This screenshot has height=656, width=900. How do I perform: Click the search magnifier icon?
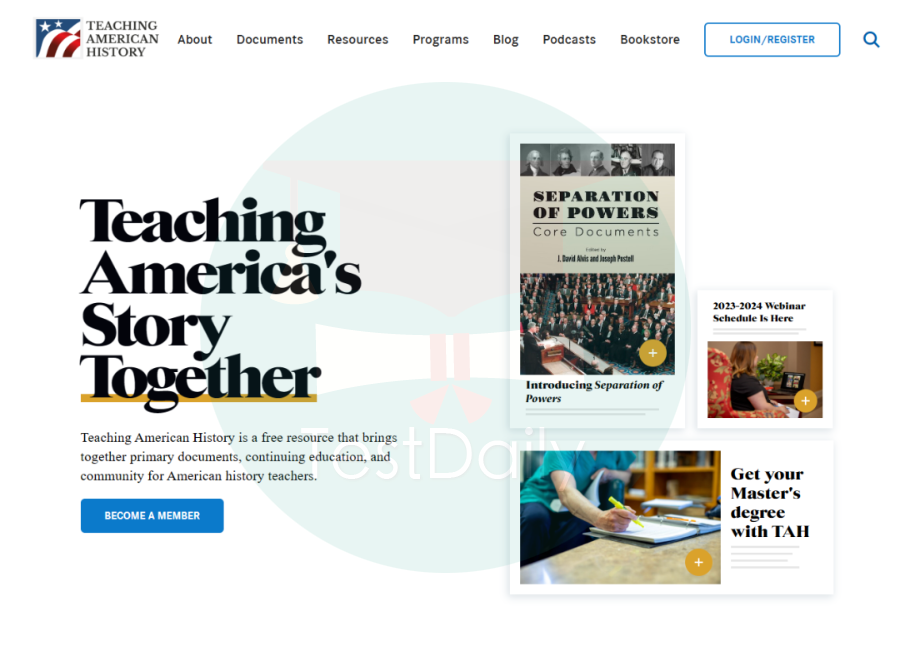tap(871, 40)
